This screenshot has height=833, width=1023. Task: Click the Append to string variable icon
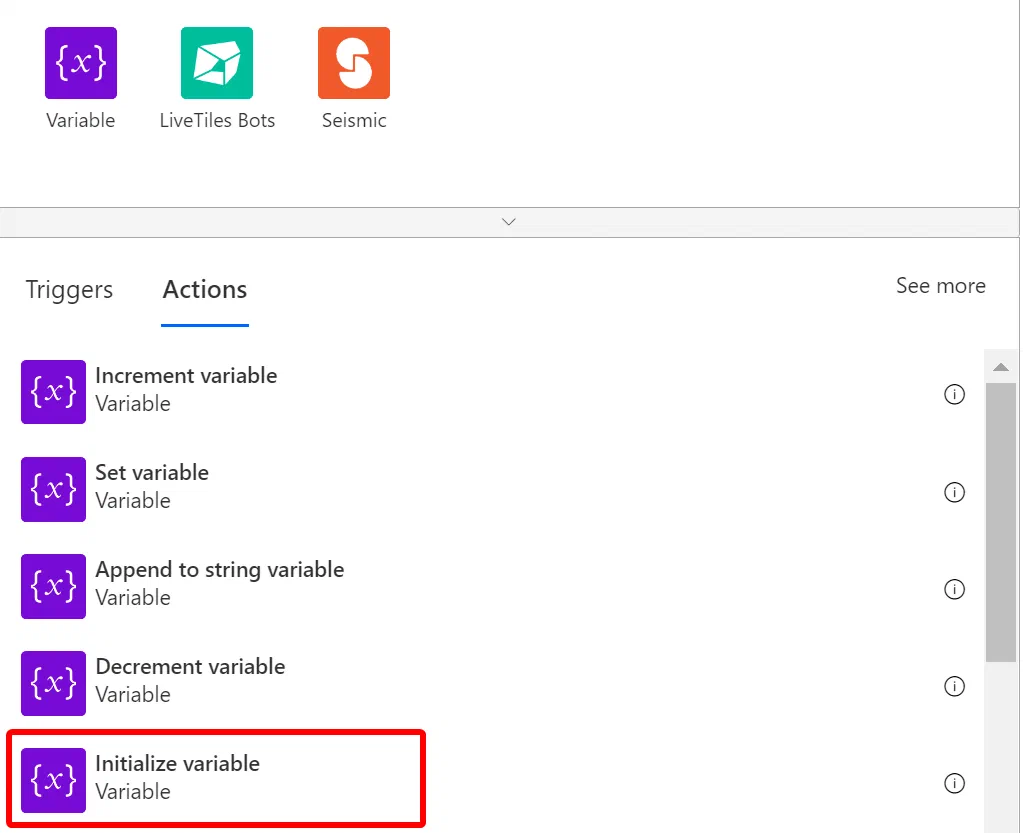53,586
